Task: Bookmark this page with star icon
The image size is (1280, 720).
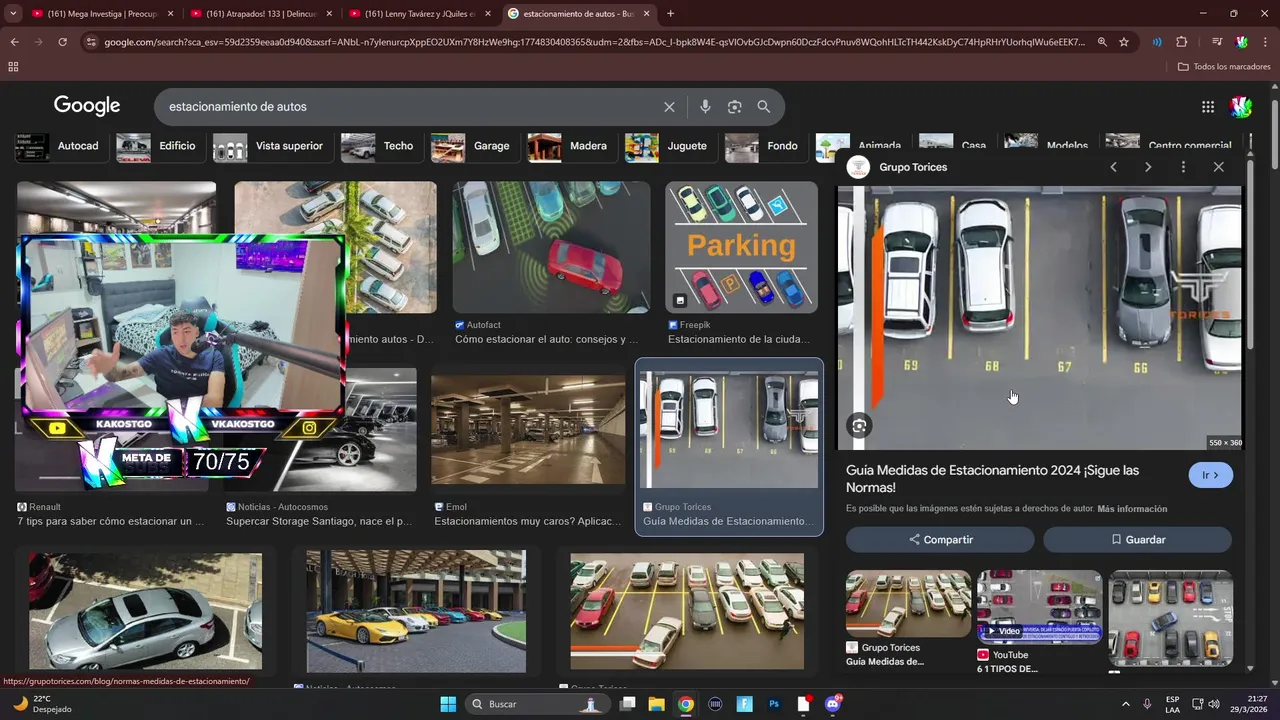Action: point(1124,42)
